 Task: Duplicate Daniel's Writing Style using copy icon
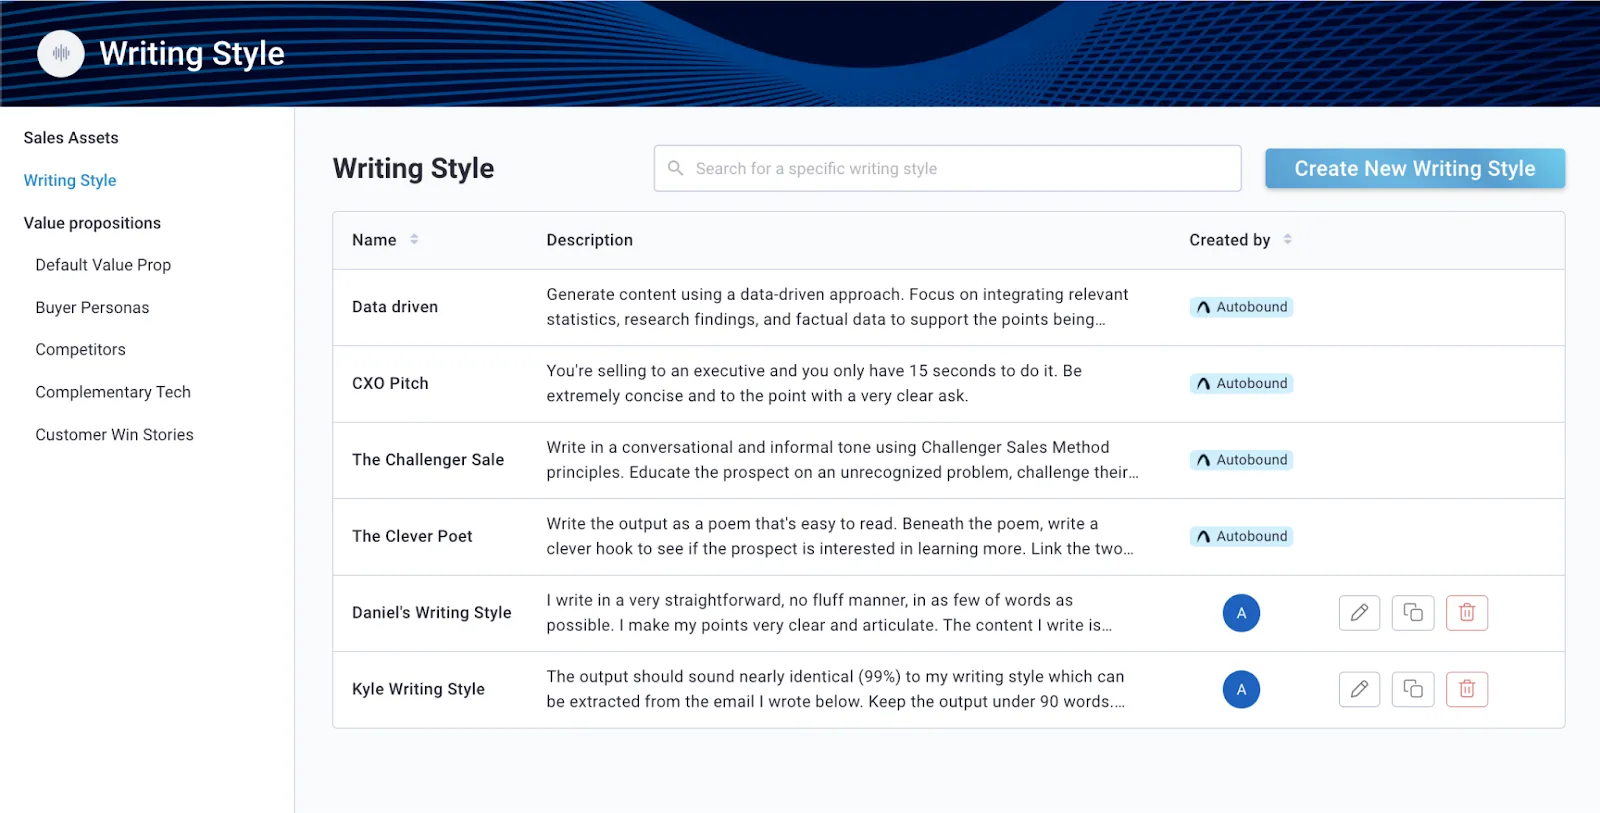pyautogui.click(x=1413, y=613)
